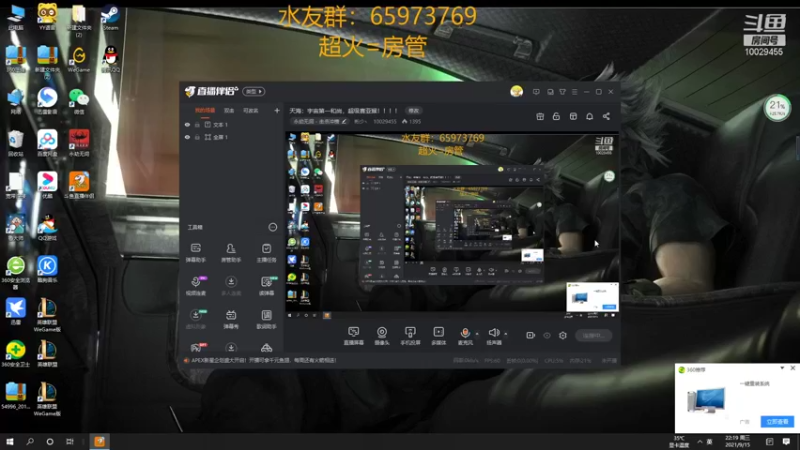Download the 多人连麦 tool

pos(231,285)
